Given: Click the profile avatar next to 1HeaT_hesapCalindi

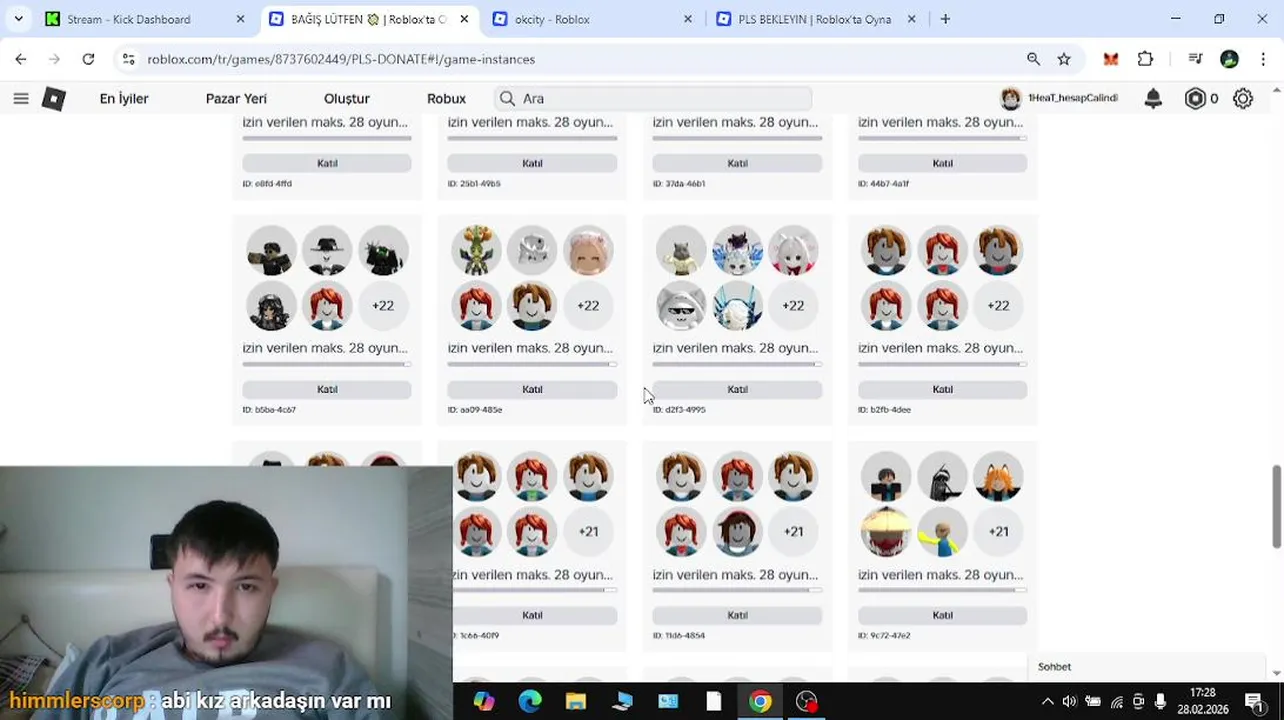Looking at the screenshot, I should coord(1010,98).
